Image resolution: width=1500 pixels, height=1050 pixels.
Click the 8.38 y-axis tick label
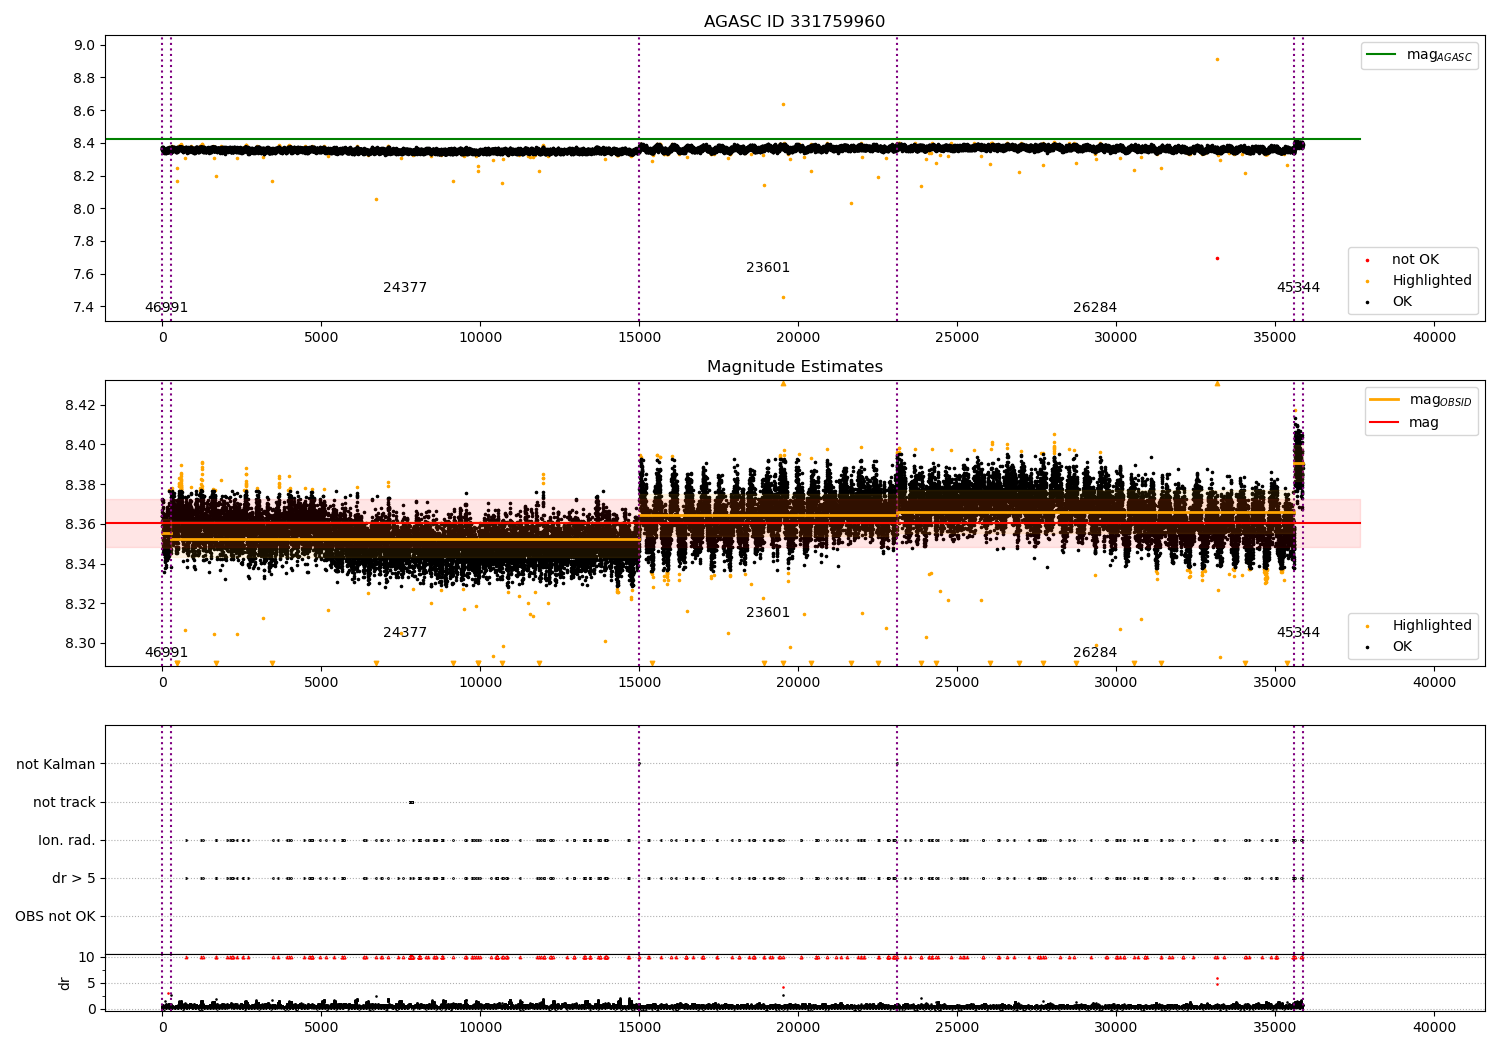click(81, 485)
